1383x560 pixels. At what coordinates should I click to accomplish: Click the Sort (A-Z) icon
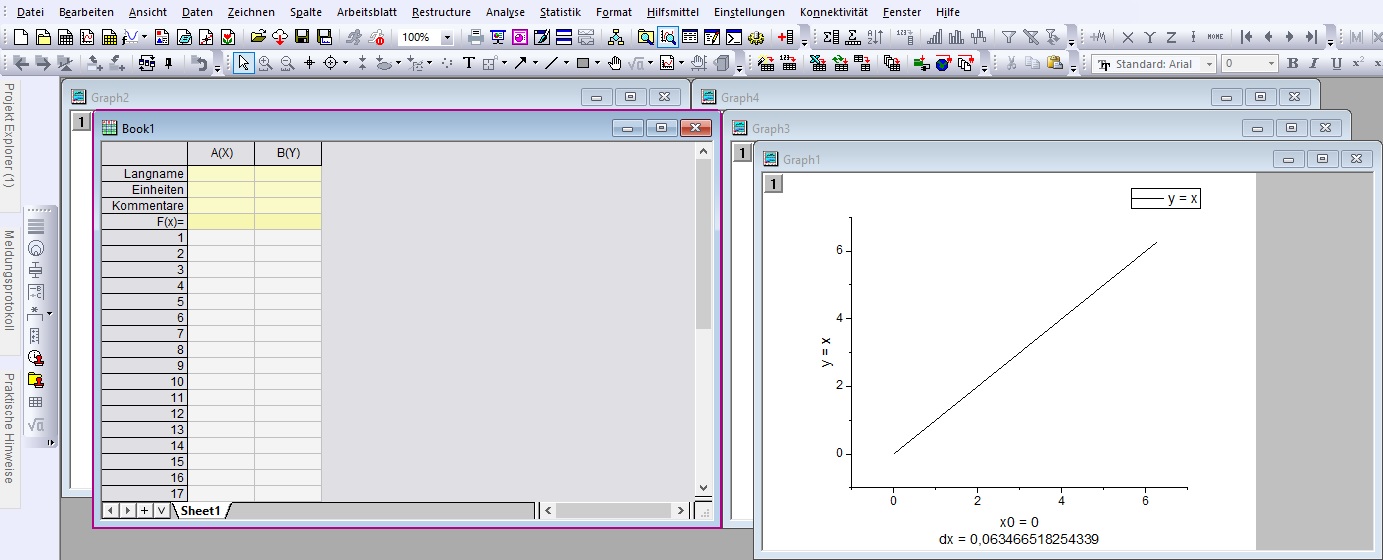[875, 37]
